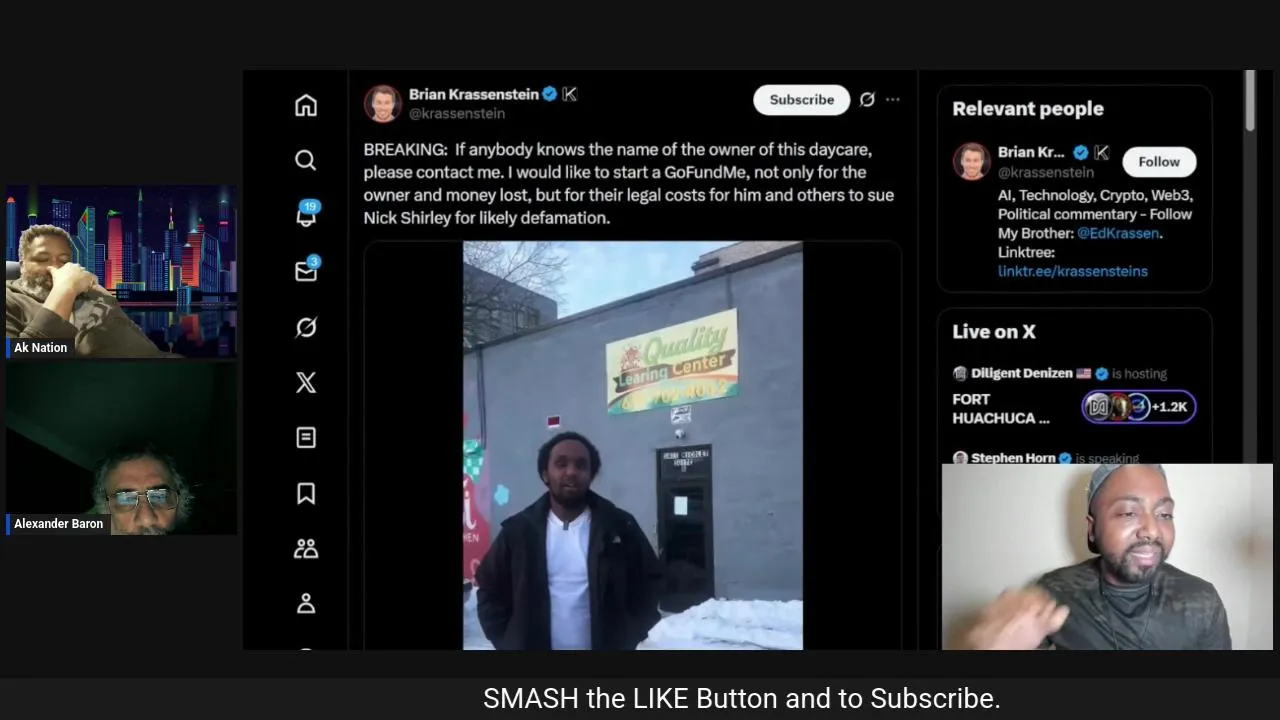This screenshot has height=720, width=1280.
Task: Click the blue verified badge on post author
Action: [x=549, y=94]
